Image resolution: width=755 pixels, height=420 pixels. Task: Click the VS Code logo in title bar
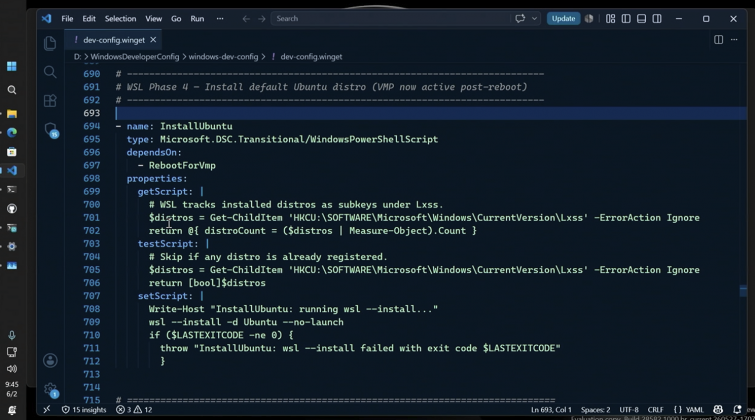point(46,18)
